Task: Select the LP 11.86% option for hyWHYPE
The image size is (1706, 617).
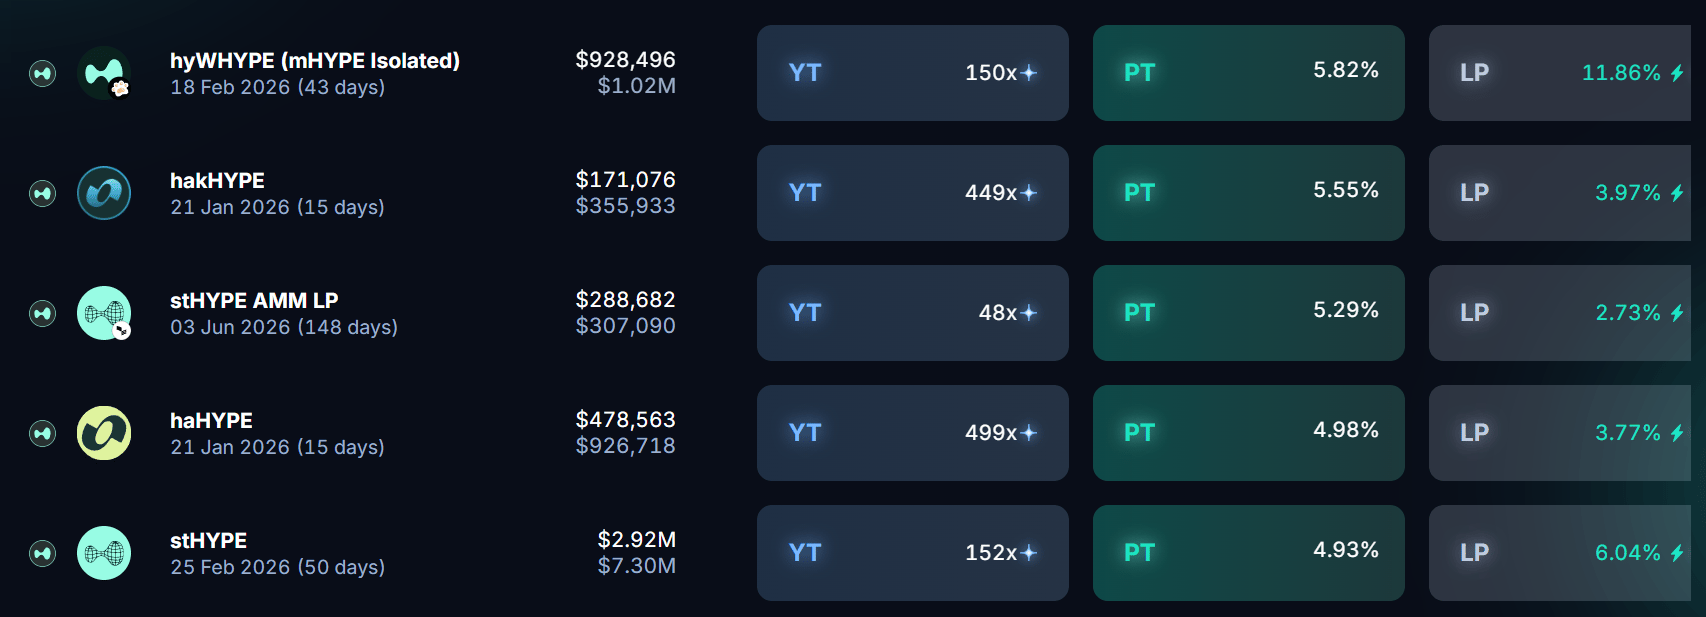Action: [1560, 73]
